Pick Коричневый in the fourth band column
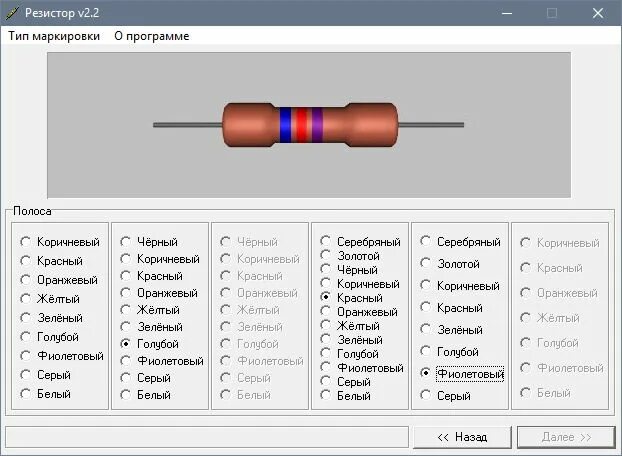Viewport: 622px width, 456px height. pos(360,284)
